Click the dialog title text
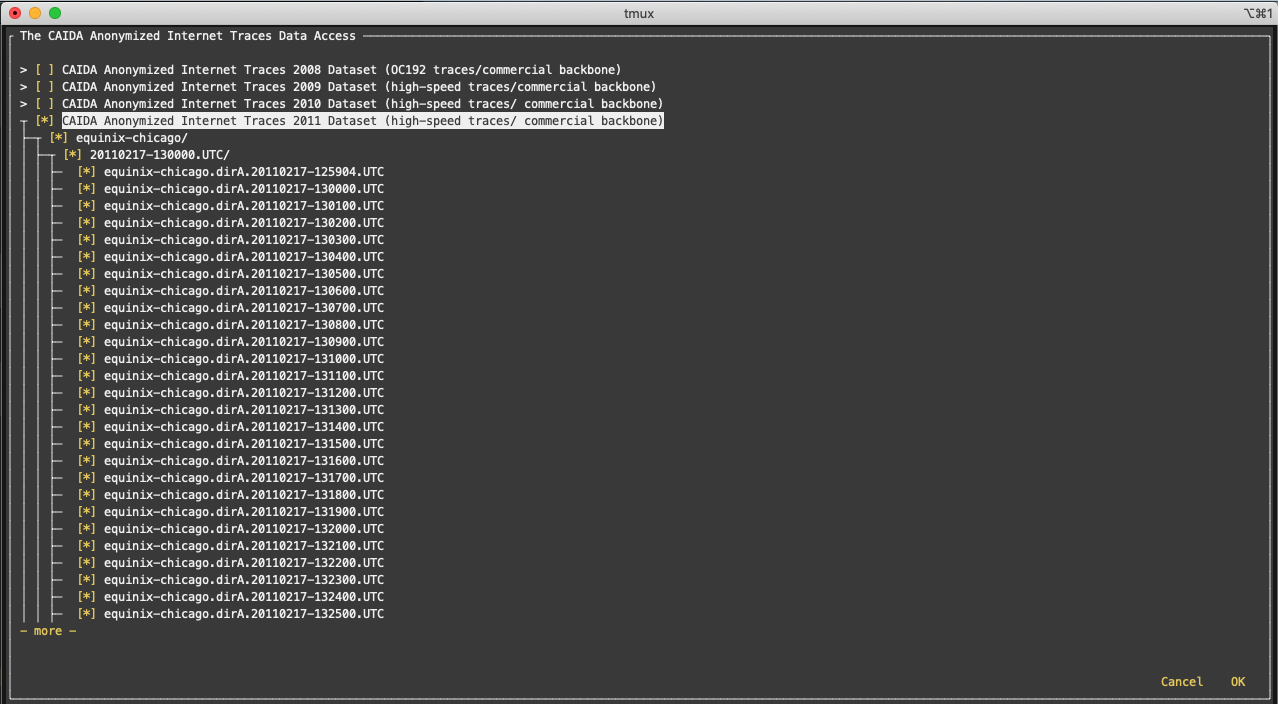 [188, 36]
